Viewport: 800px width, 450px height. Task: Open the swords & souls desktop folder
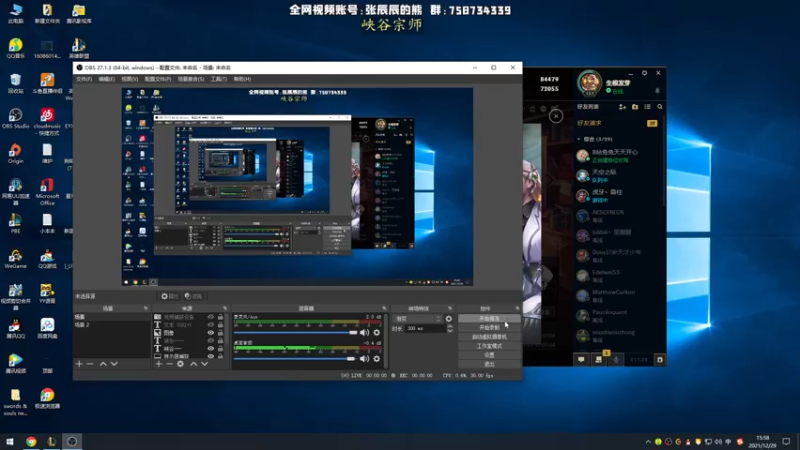click(15, 402)
